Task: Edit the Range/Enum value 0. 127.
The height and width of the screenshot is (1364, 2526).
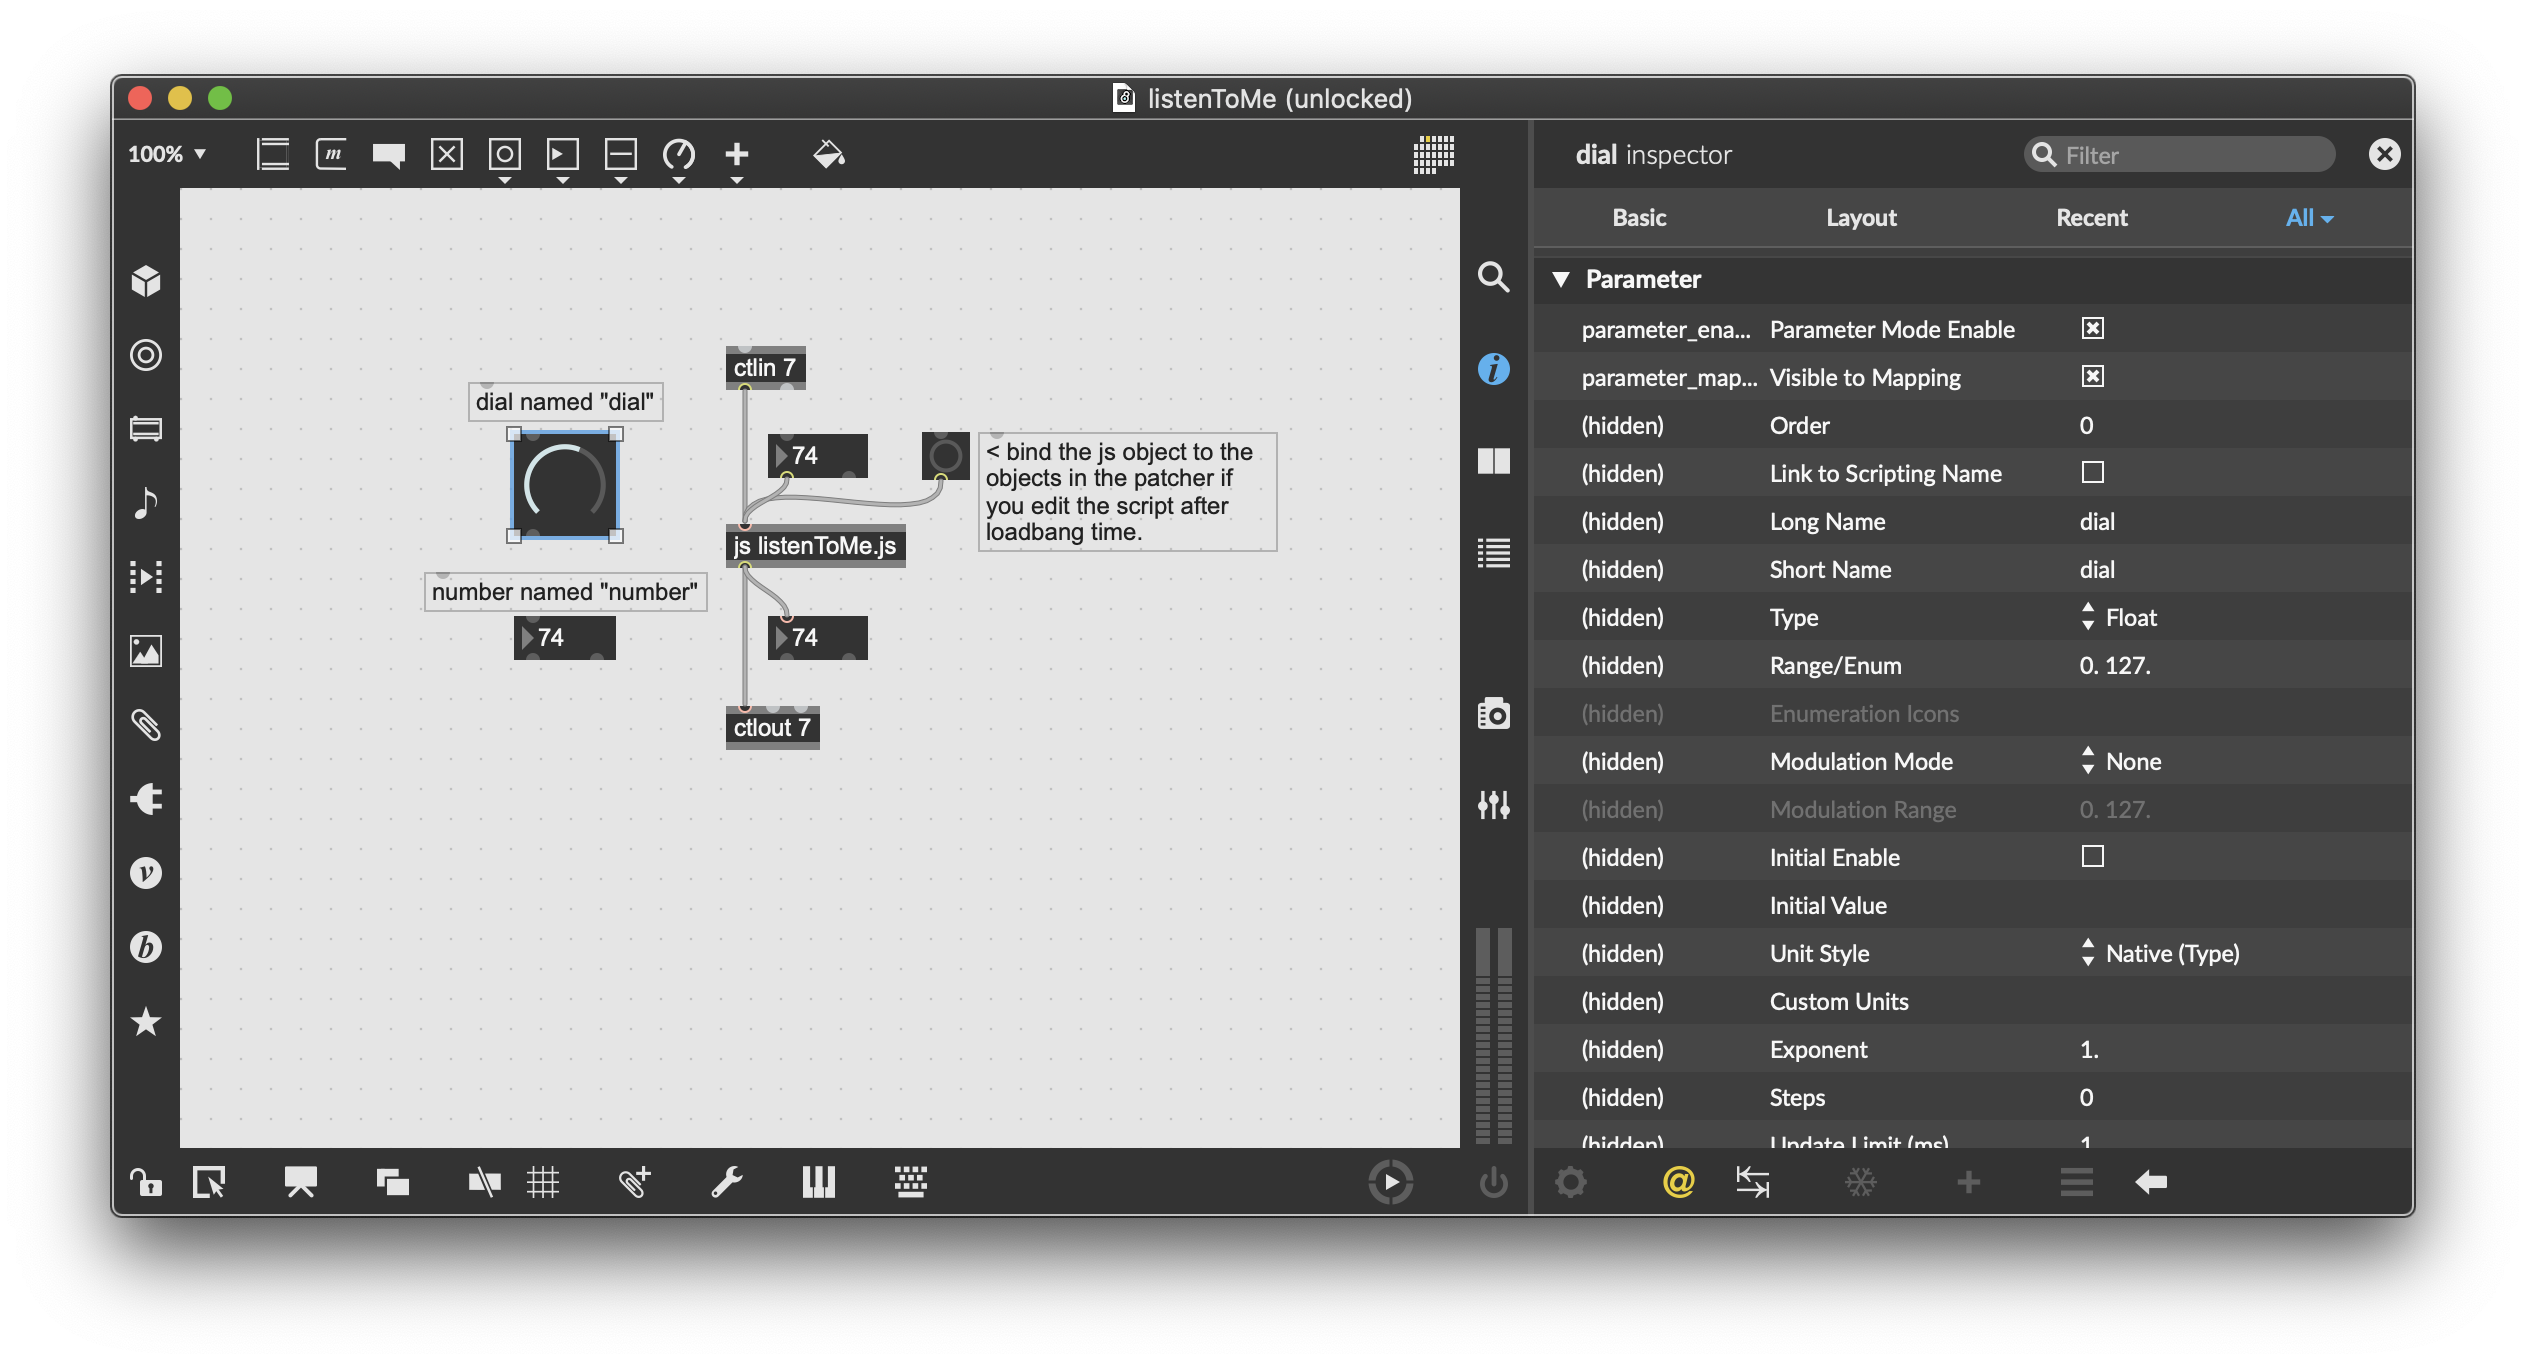Action: click(2115, 665)
